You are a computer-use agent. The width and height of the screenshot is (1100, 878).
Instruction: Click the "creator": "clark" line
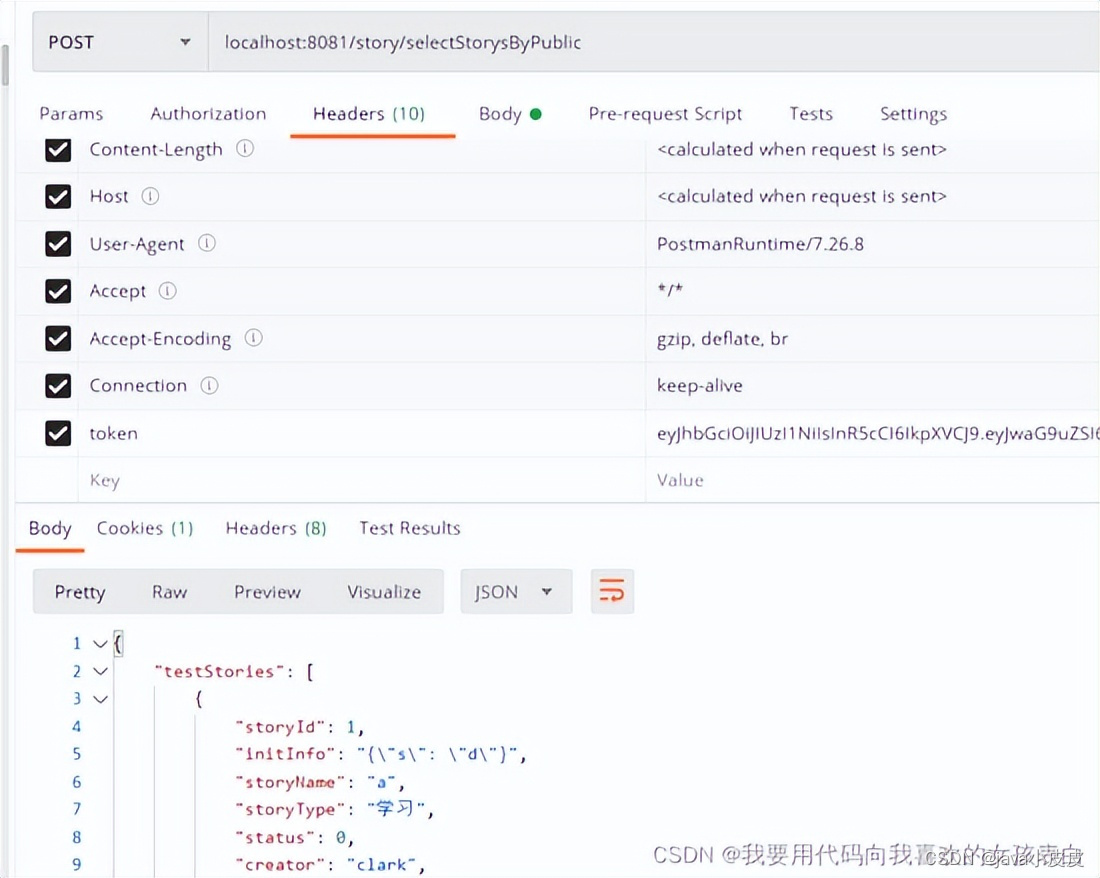[x=330, y=865]
